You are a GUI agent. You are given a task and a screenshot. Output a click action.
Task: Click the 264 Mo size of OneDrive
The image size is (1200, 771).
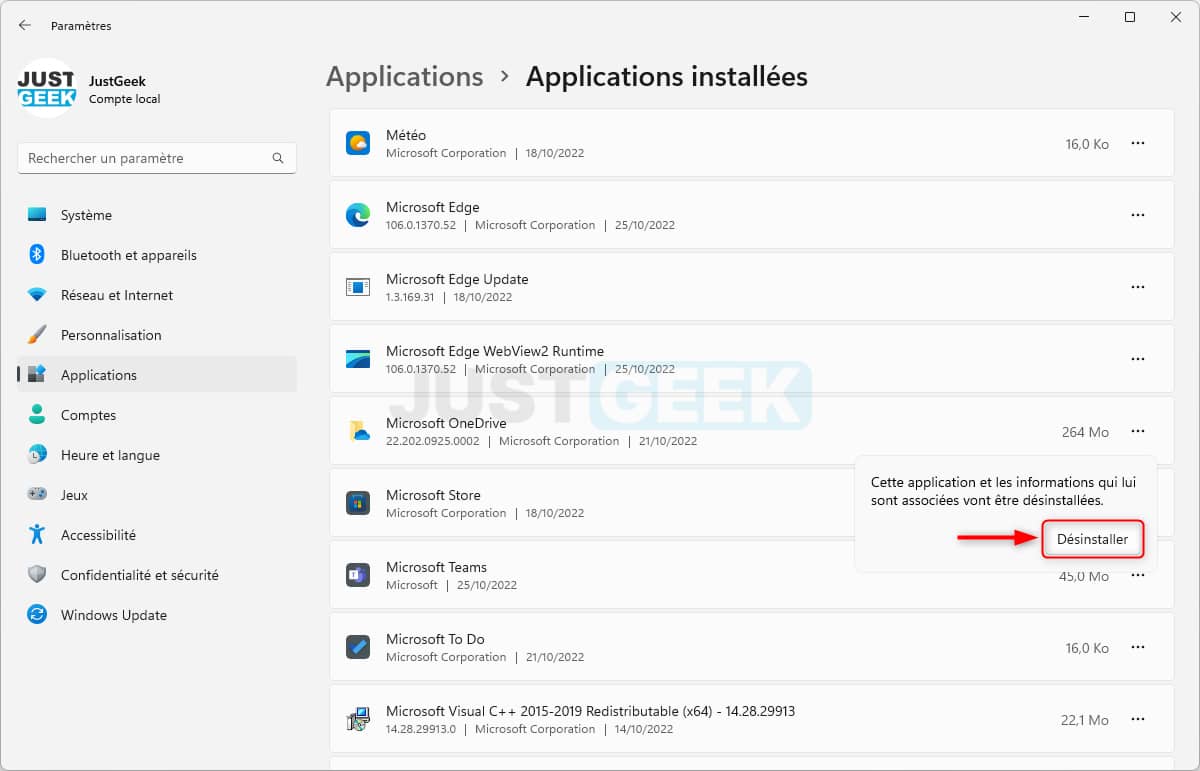point(1085,432)
